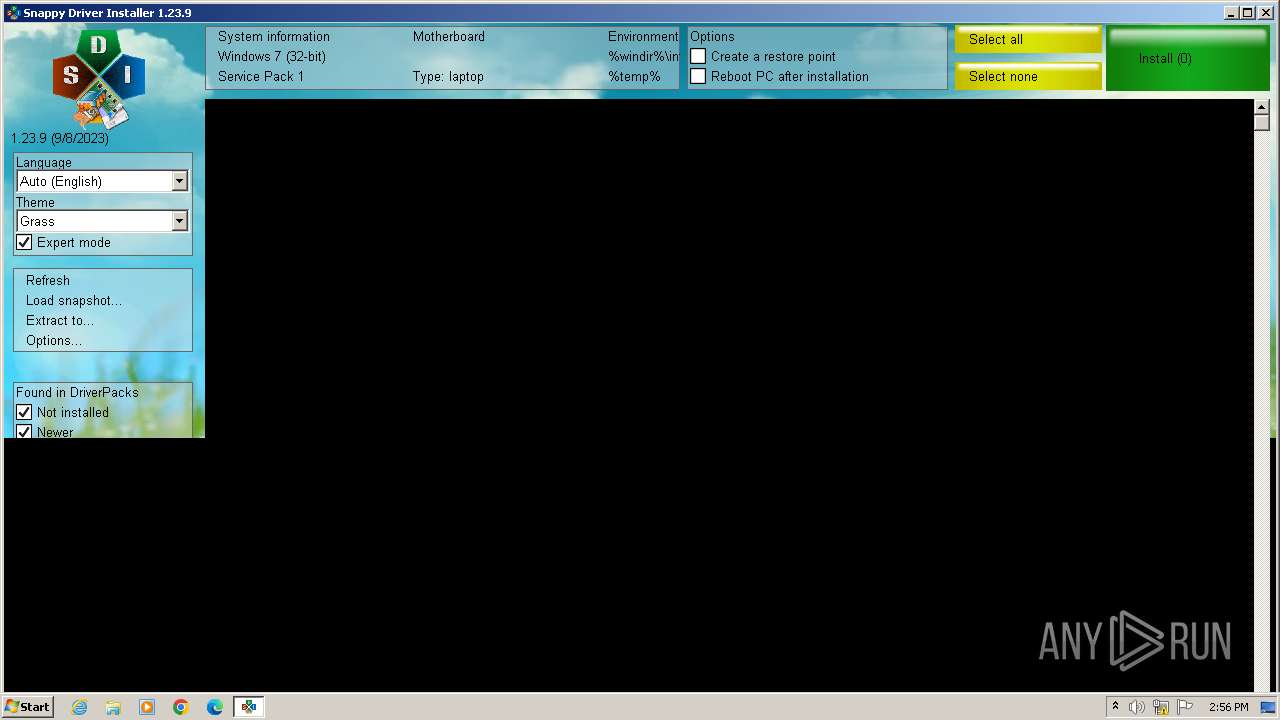Enable Create a restore point
The image size is (1280, 720).
pos(698,56)
